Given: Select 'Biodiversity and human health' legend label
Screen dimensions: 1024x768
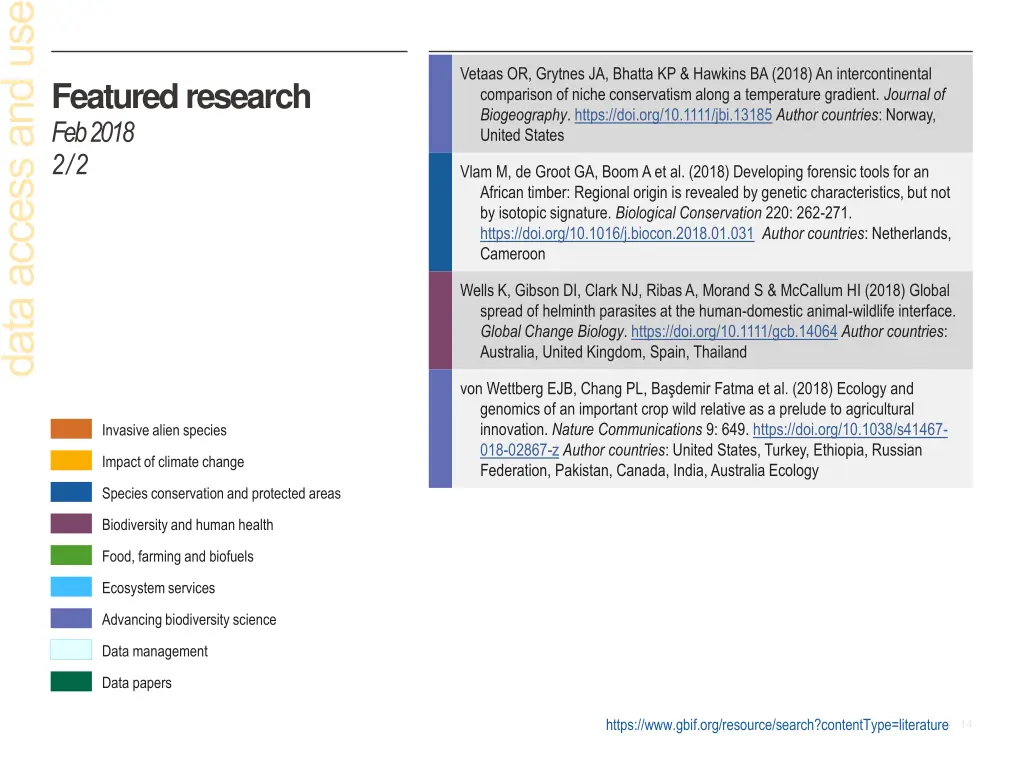Looking at the screenshot, I should click(x=187, y=525).
